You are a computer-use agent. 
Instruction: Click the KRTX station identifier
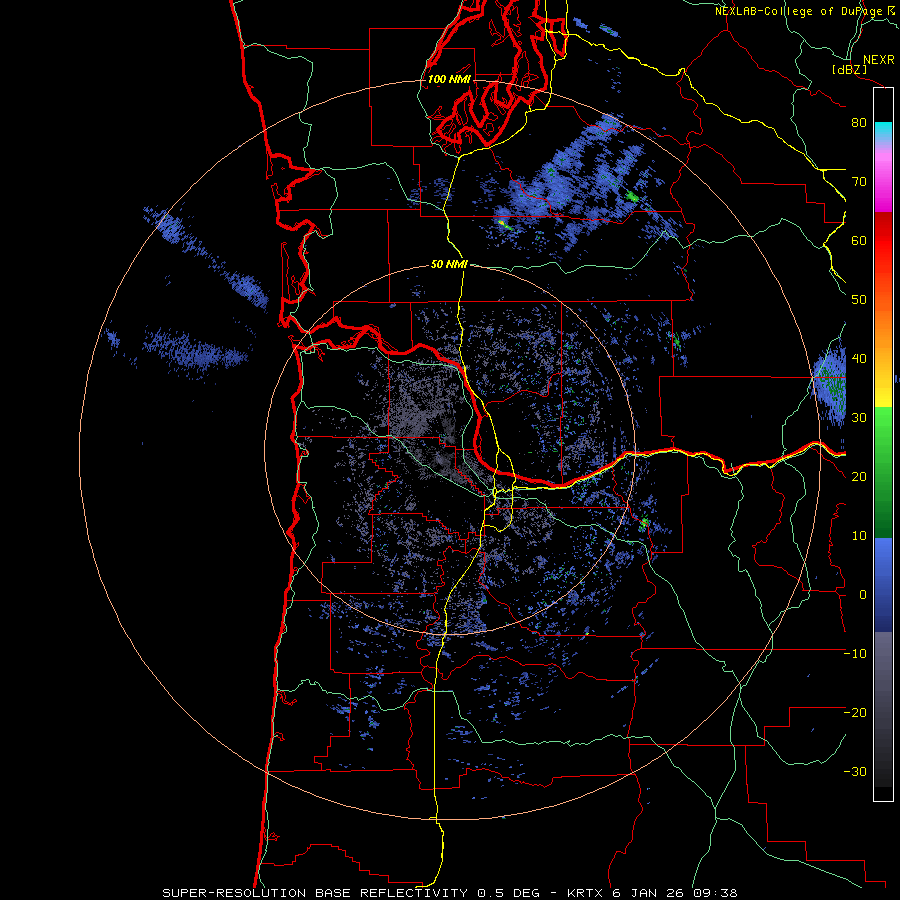[x=585, y=893]
